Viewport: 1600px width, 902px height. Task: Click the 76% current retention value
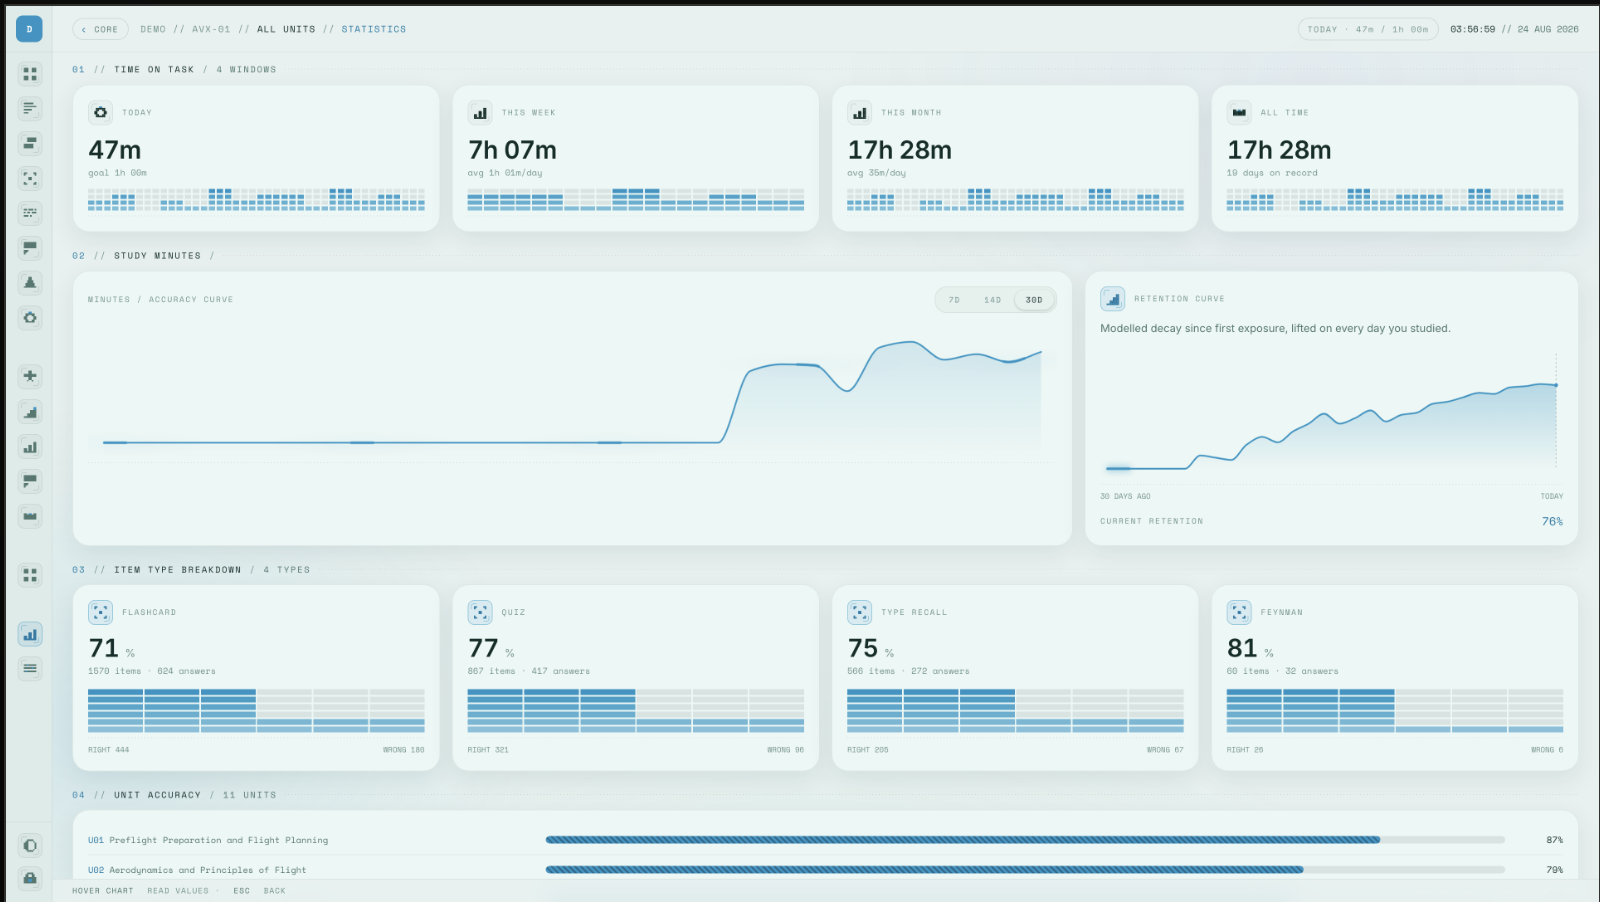pyautogui.click(x=1552, y=521)
